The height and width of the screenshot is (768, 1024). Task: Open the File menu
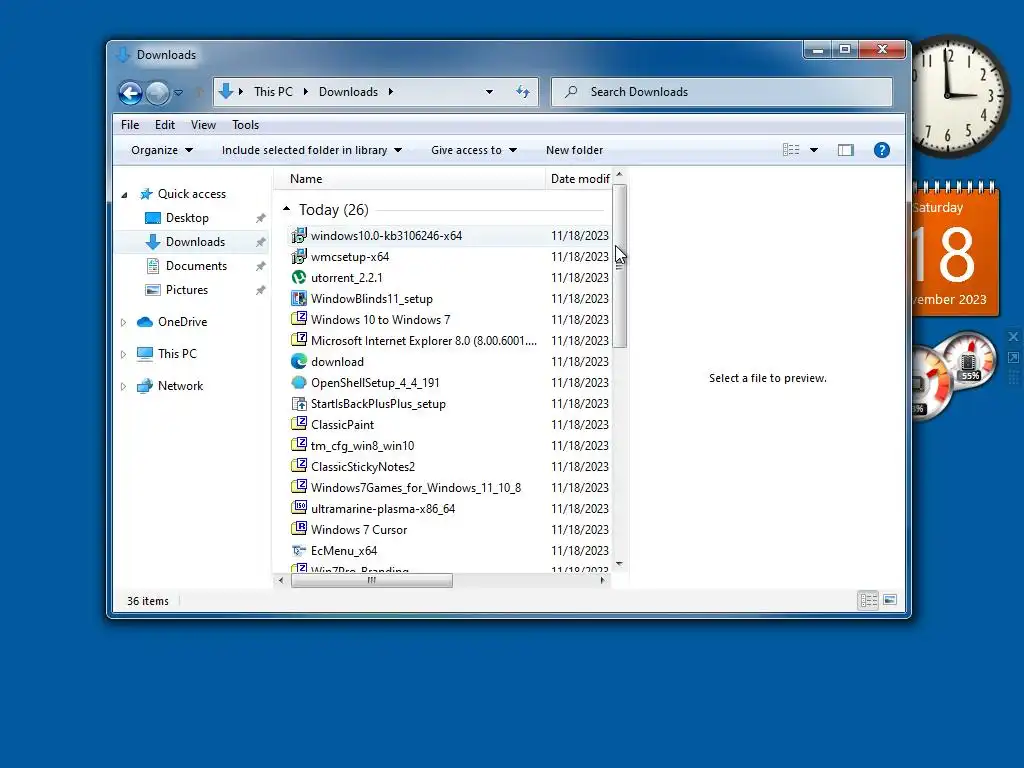pos(130,125)
